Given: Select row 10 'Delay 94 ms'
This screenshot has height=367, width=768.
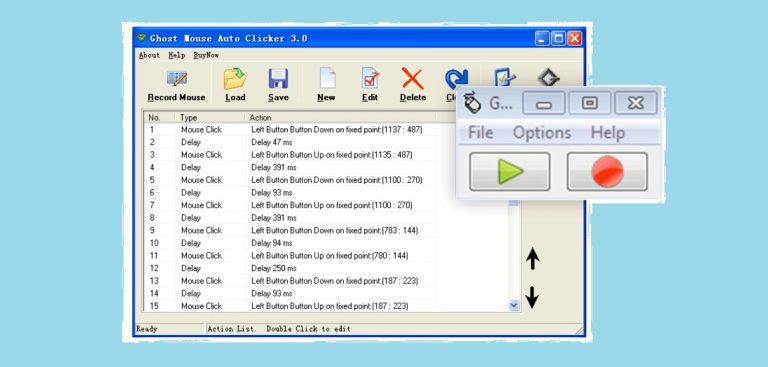Looking at the screenshot, I should point(290,243).
